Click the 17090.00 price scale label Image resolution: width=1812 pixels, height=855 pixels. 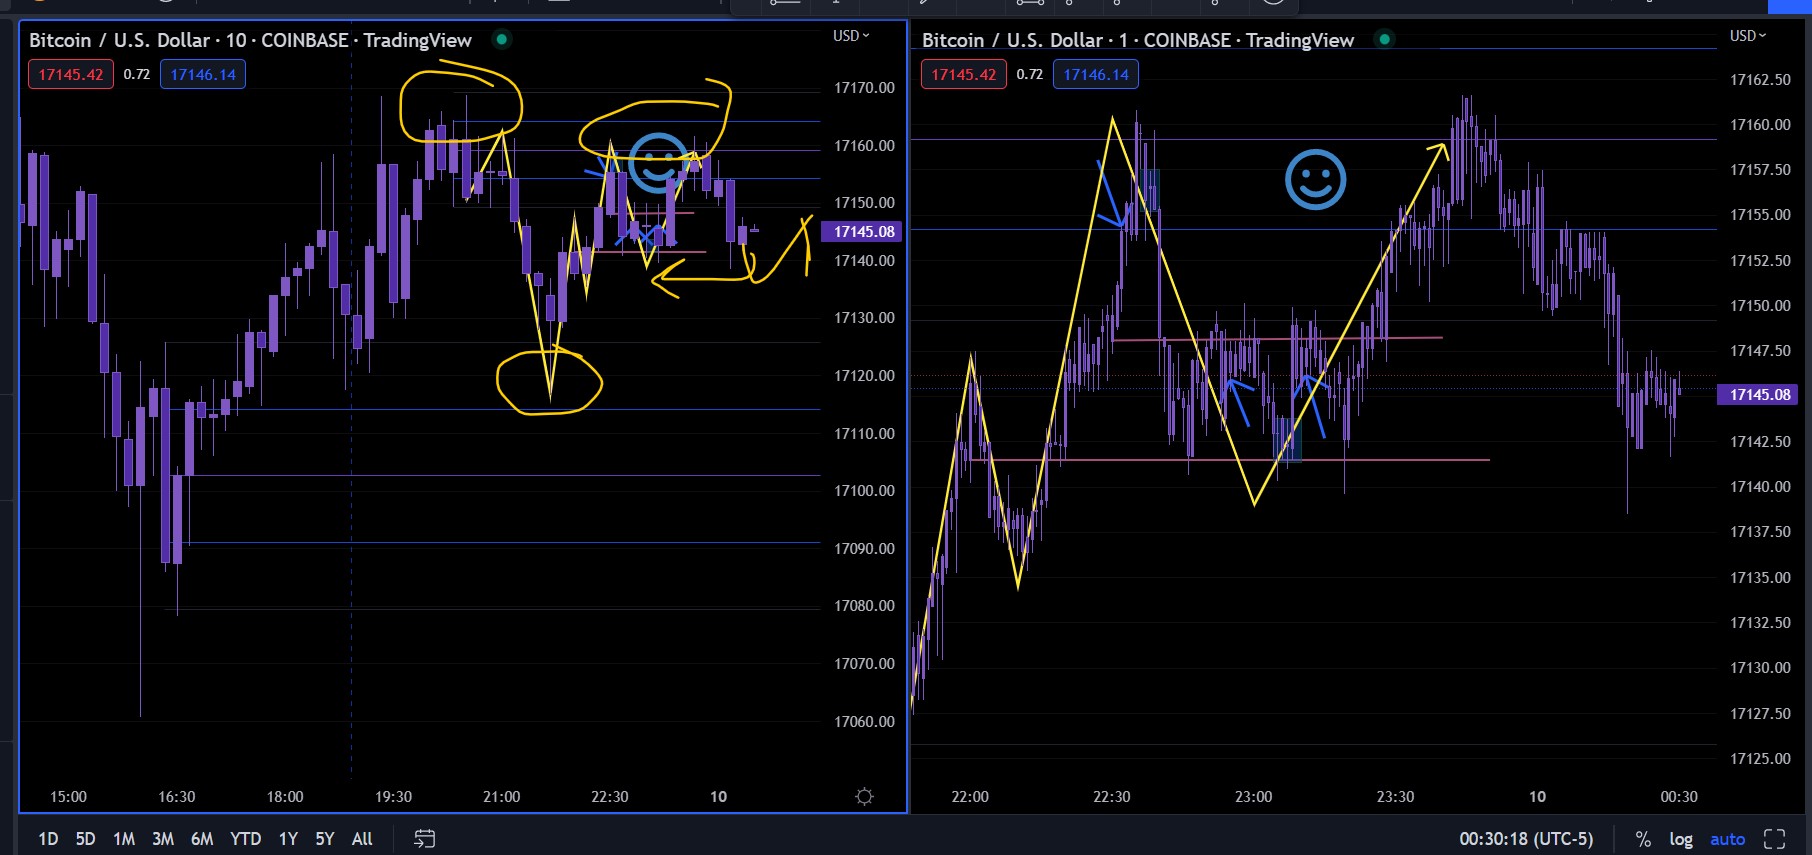(x=865, y=549)
